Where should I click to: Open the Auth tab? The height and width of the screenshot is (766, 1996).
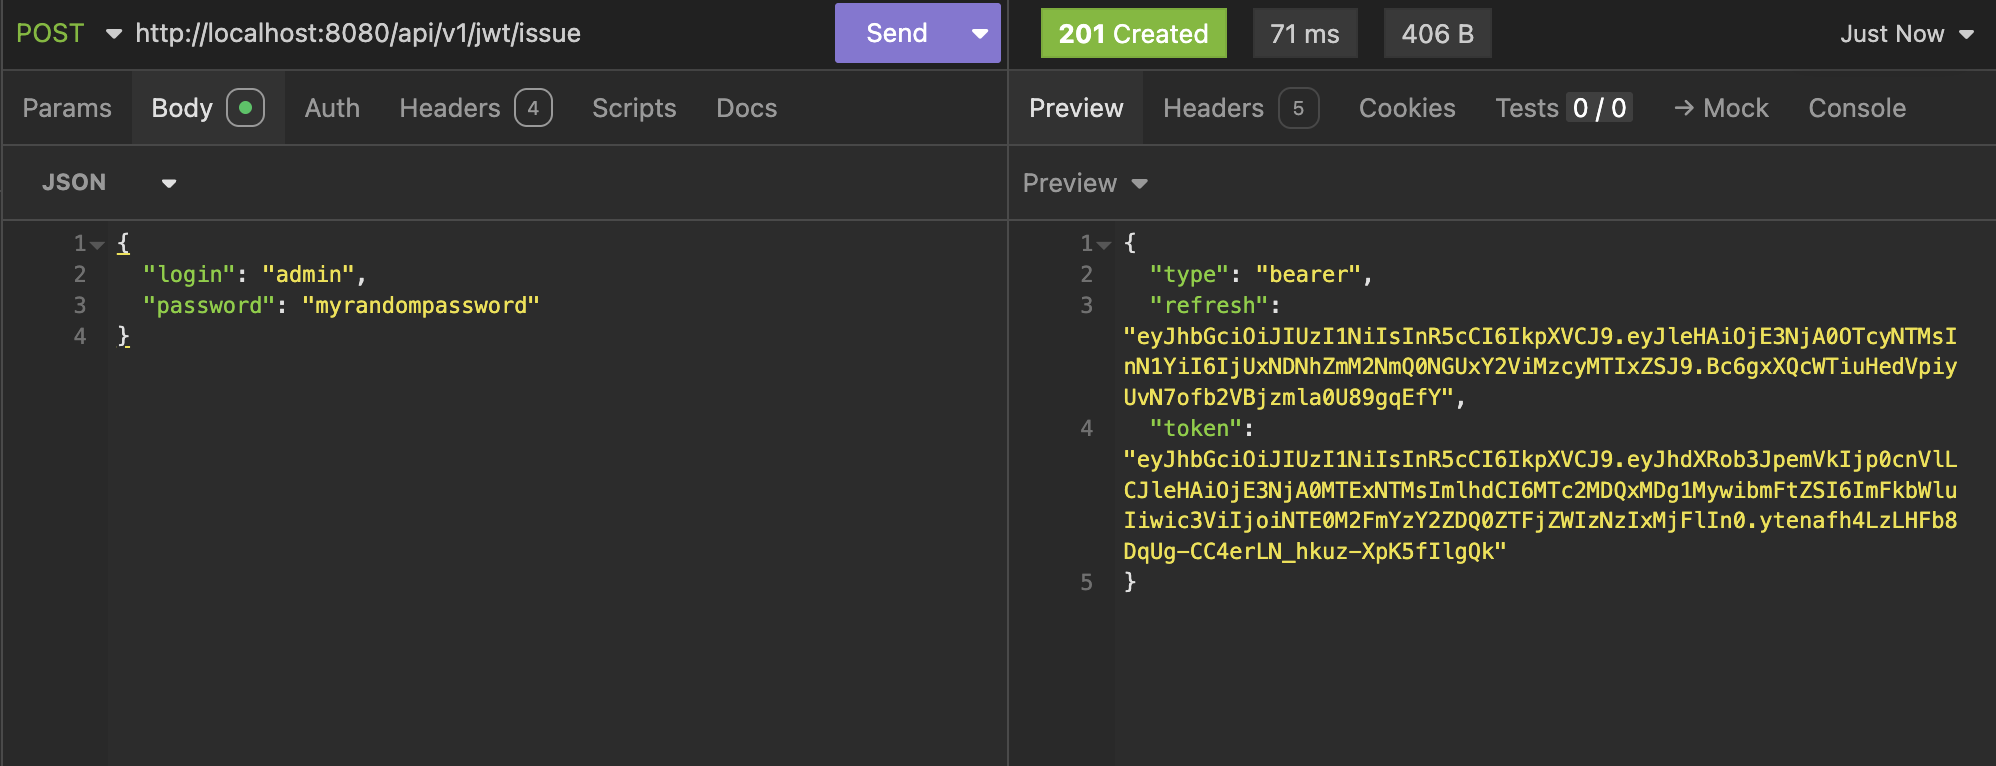(332, 108)
